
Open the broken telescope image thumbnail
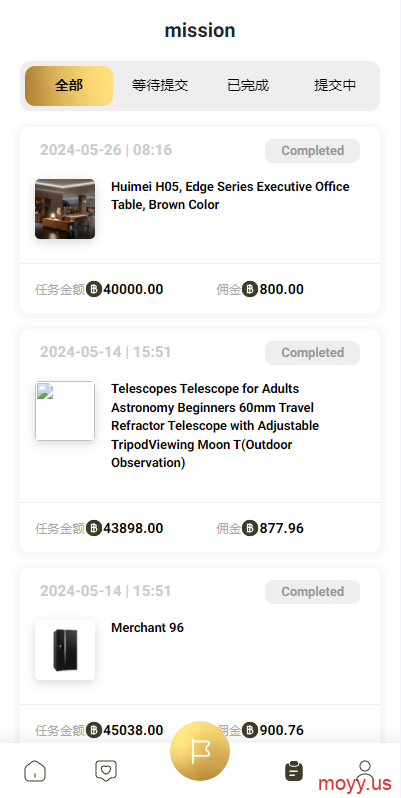[65, 411]
